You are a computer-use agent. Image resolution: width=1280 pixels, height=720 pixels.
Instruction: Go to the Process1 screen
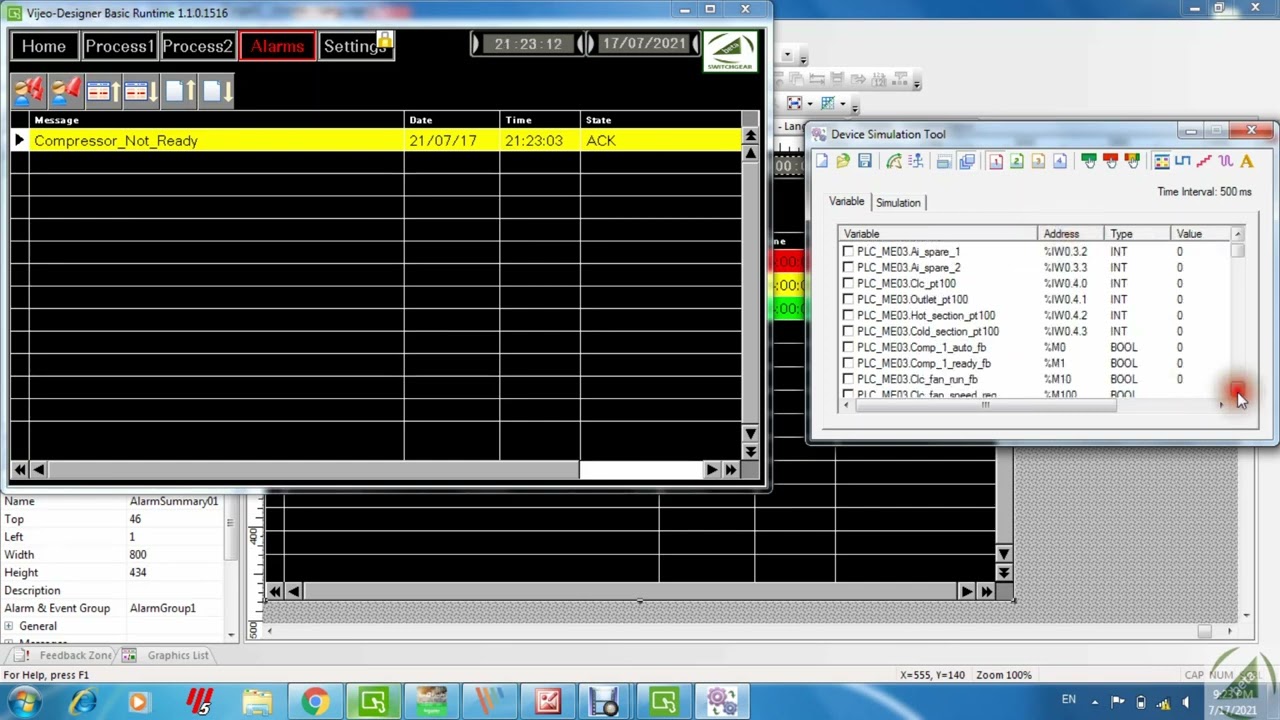pos(119,46)
